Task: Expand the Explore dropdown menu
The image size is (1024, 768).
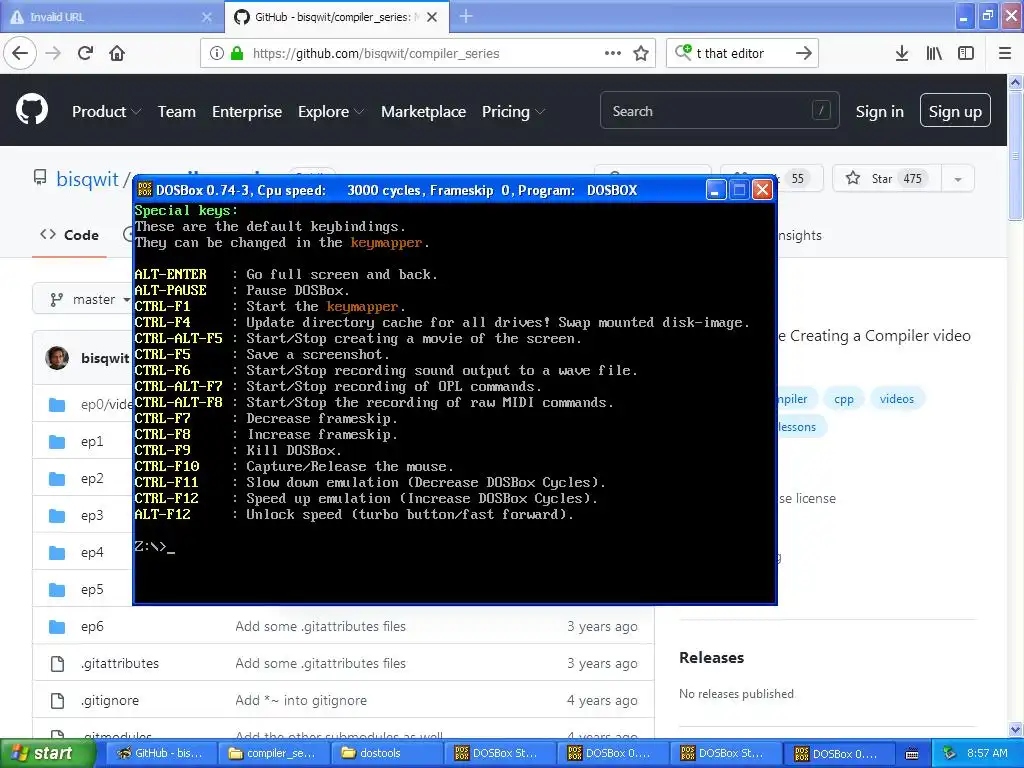Action: (330, 112)
